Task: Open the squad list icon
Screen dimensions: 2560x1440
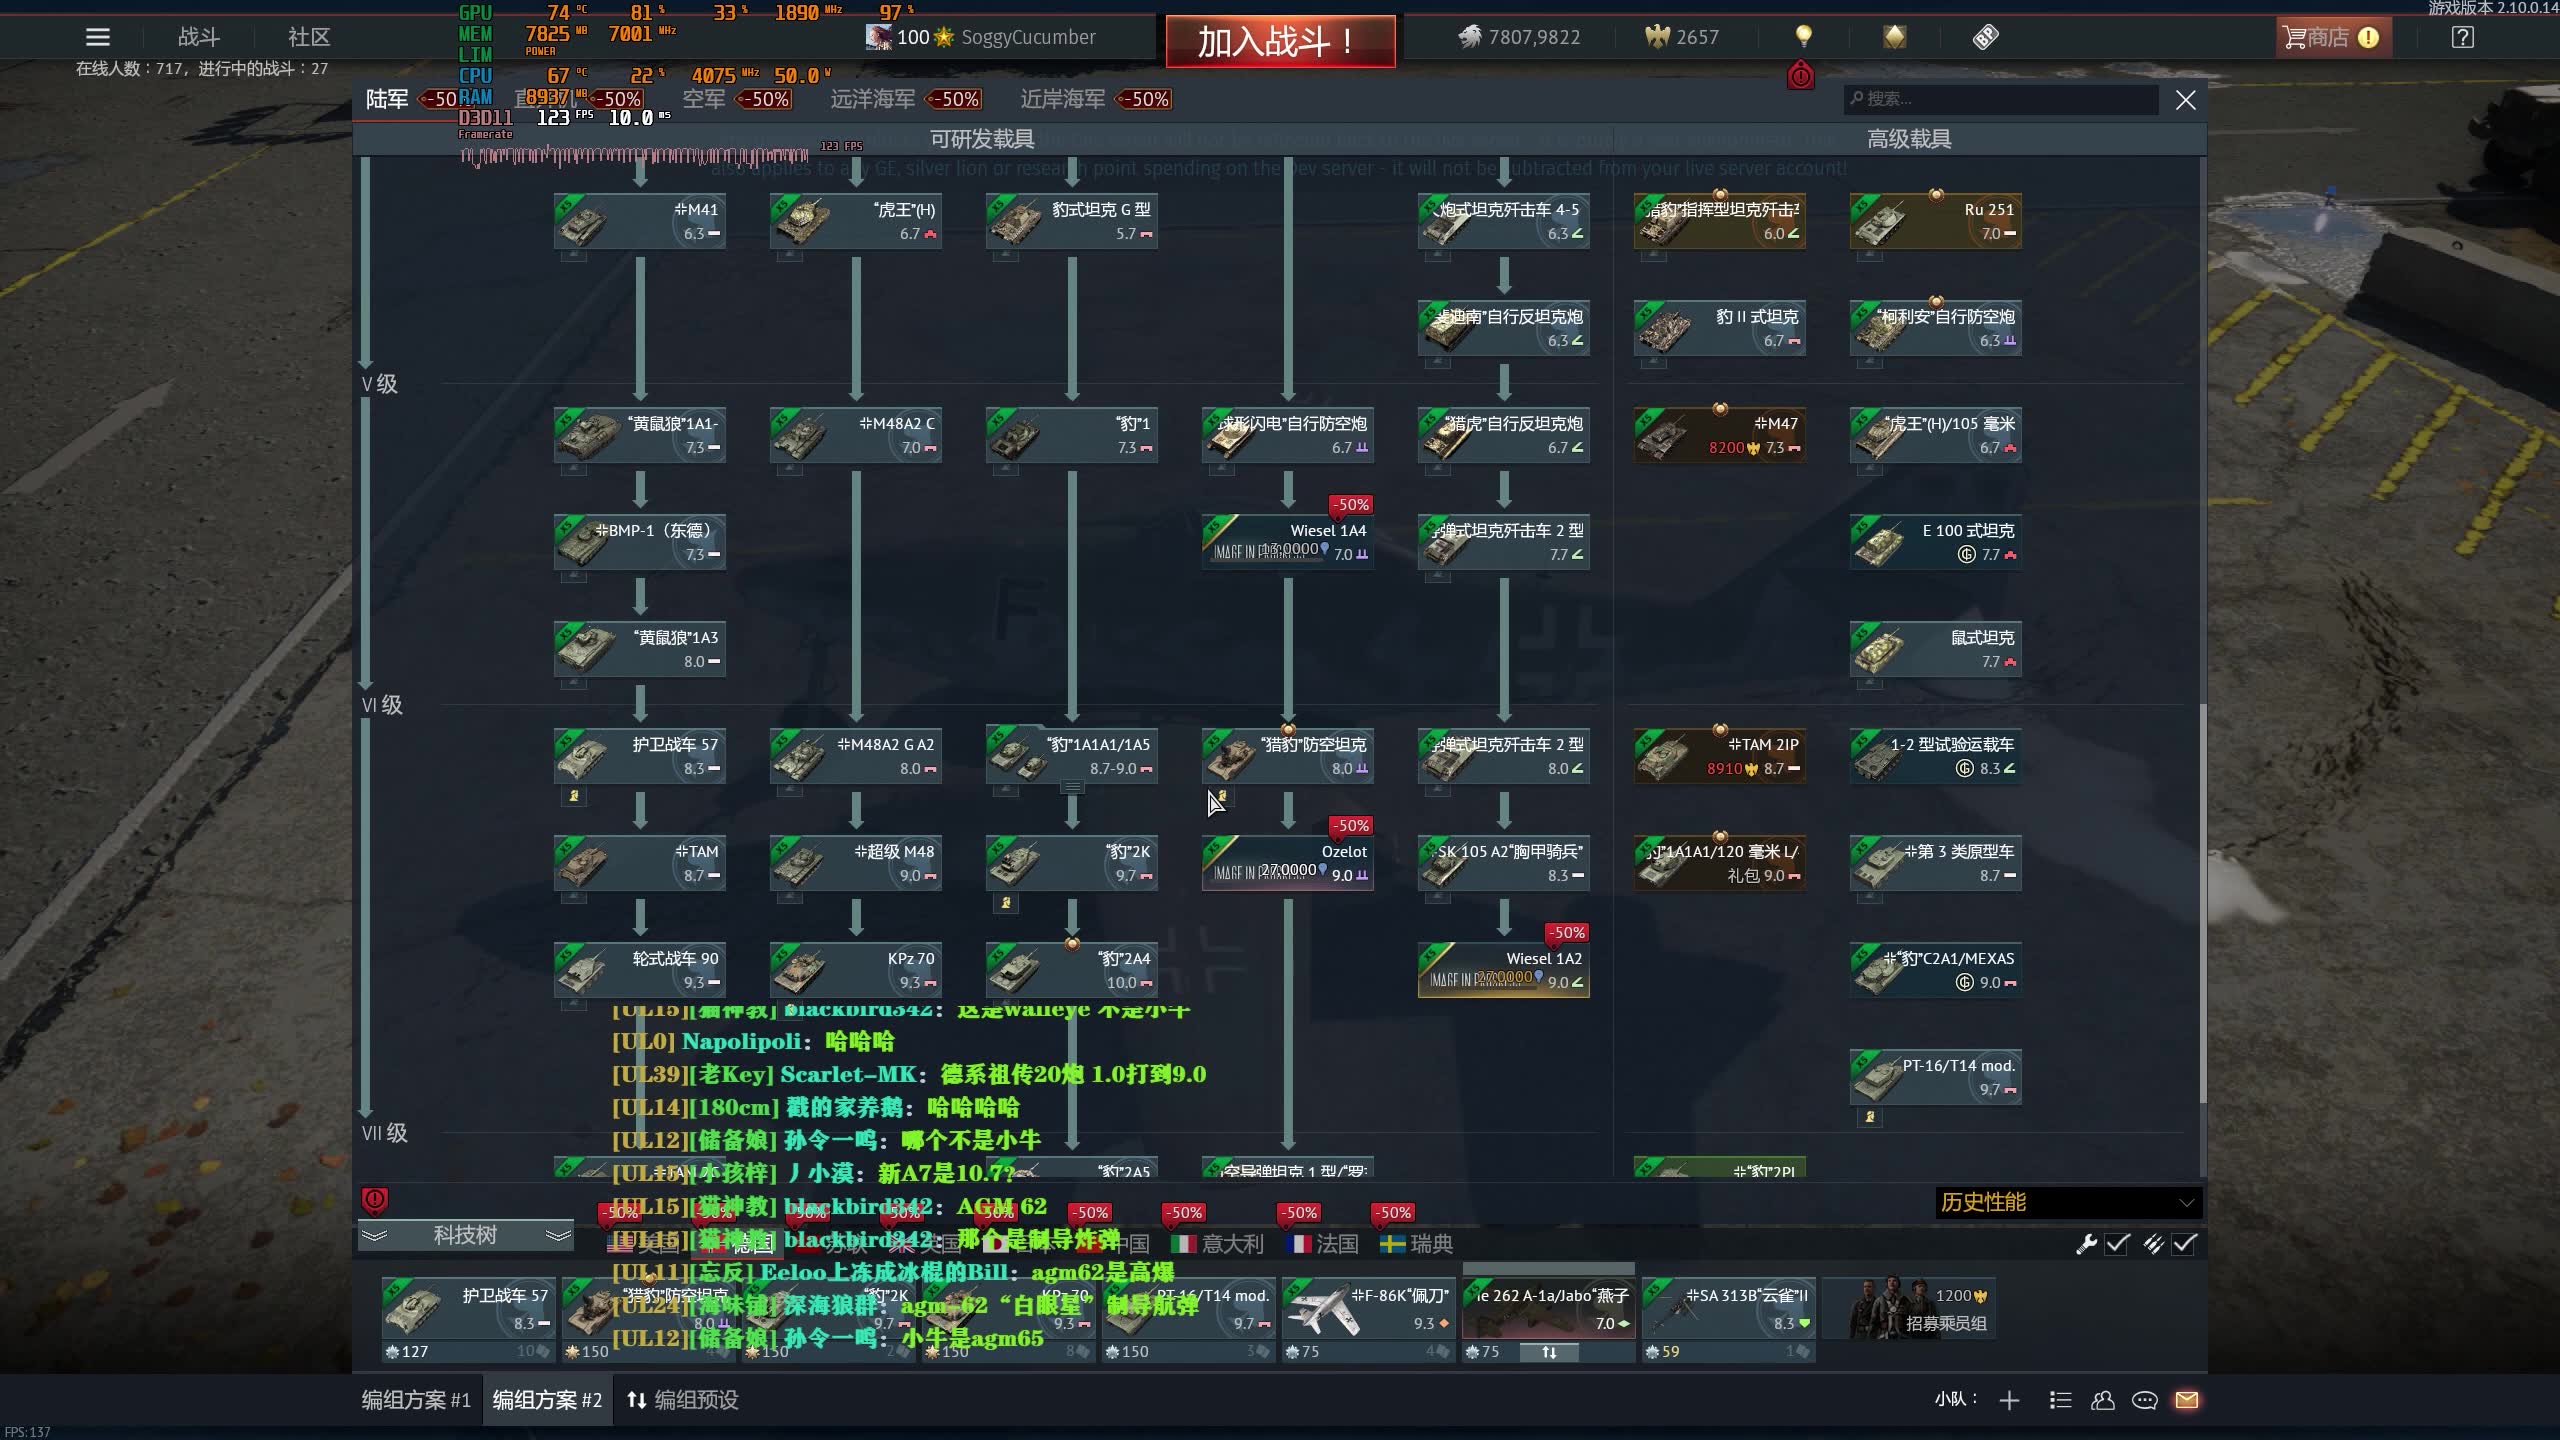Action: 2060,1400
